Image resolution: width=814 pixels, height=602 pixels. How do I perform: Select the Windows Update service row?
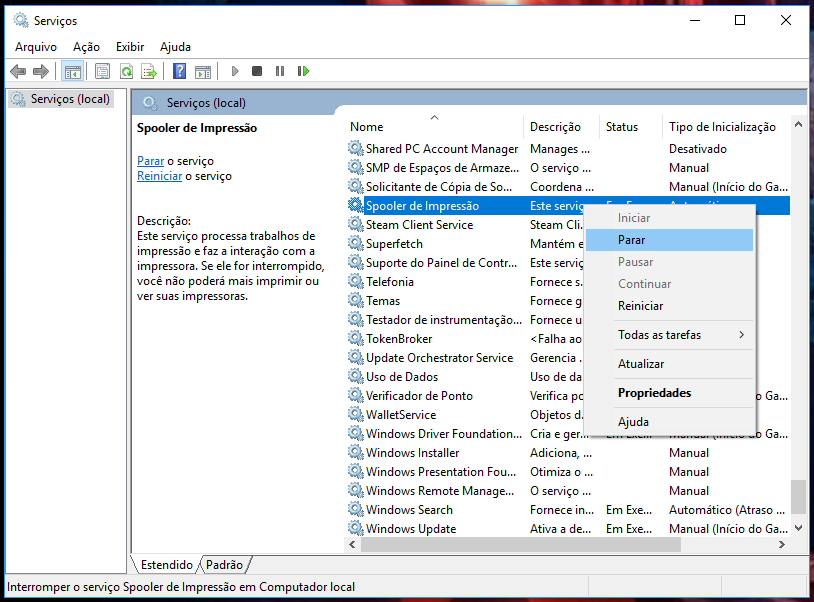pos(568,529)
